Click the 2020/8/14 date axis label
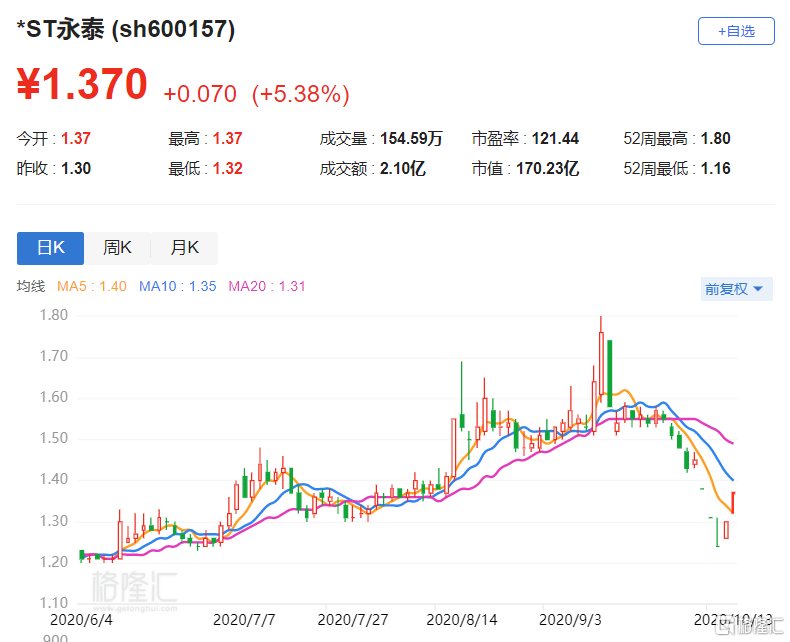790x642 pixels. point(462,619)
